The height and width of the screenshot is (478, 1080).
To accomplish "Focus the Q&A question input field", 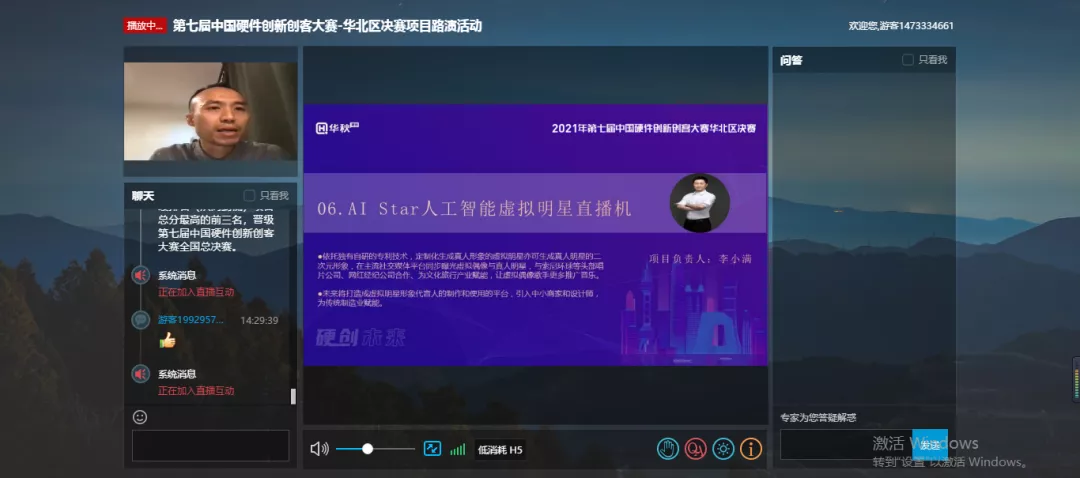I will click(846, 444).
